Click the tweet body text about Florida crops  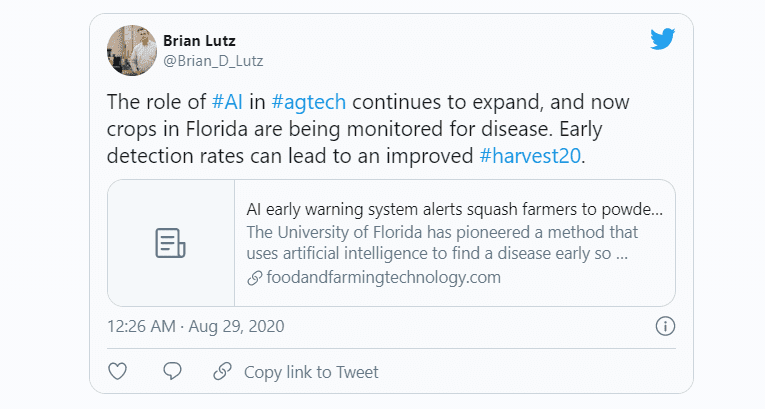tap(368, 129)
